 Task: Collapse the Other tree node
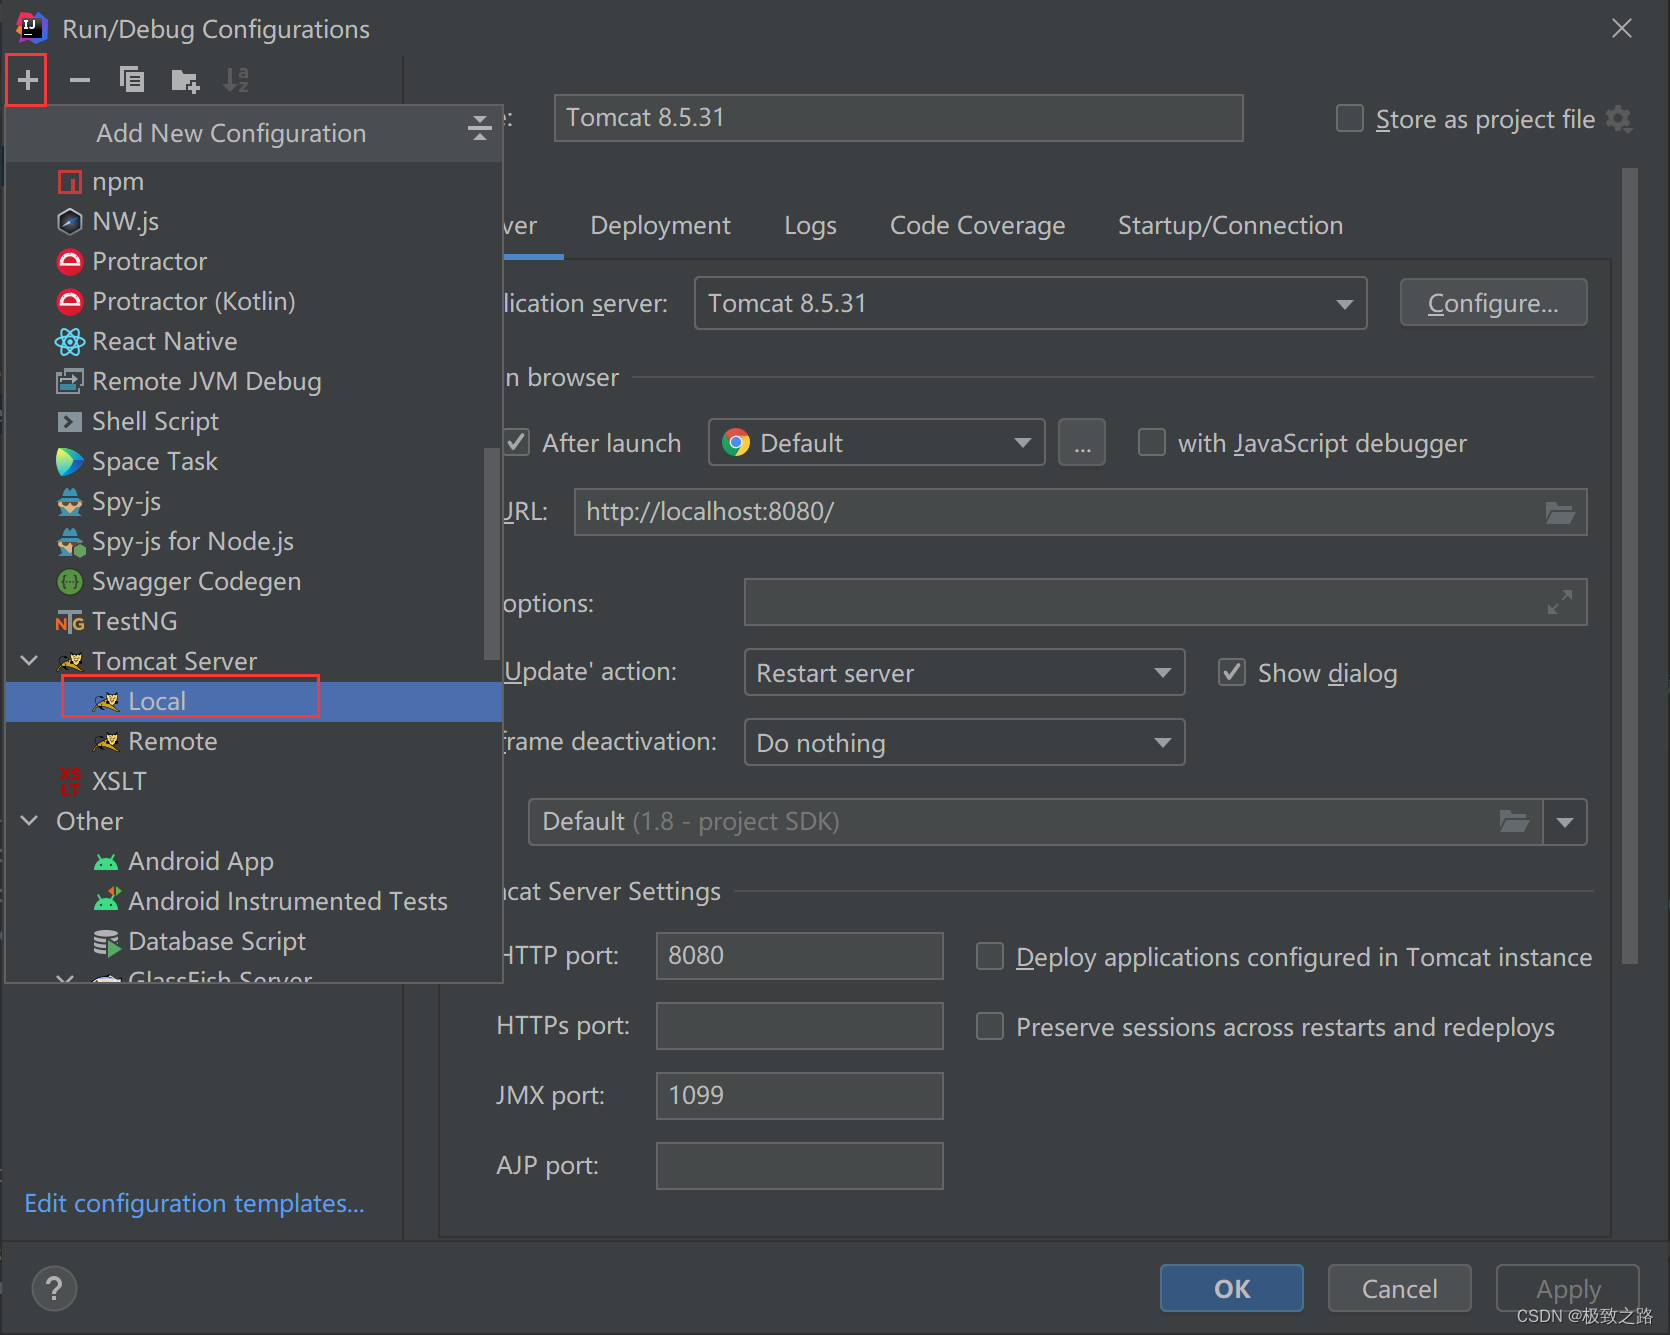tap(30, 821)
